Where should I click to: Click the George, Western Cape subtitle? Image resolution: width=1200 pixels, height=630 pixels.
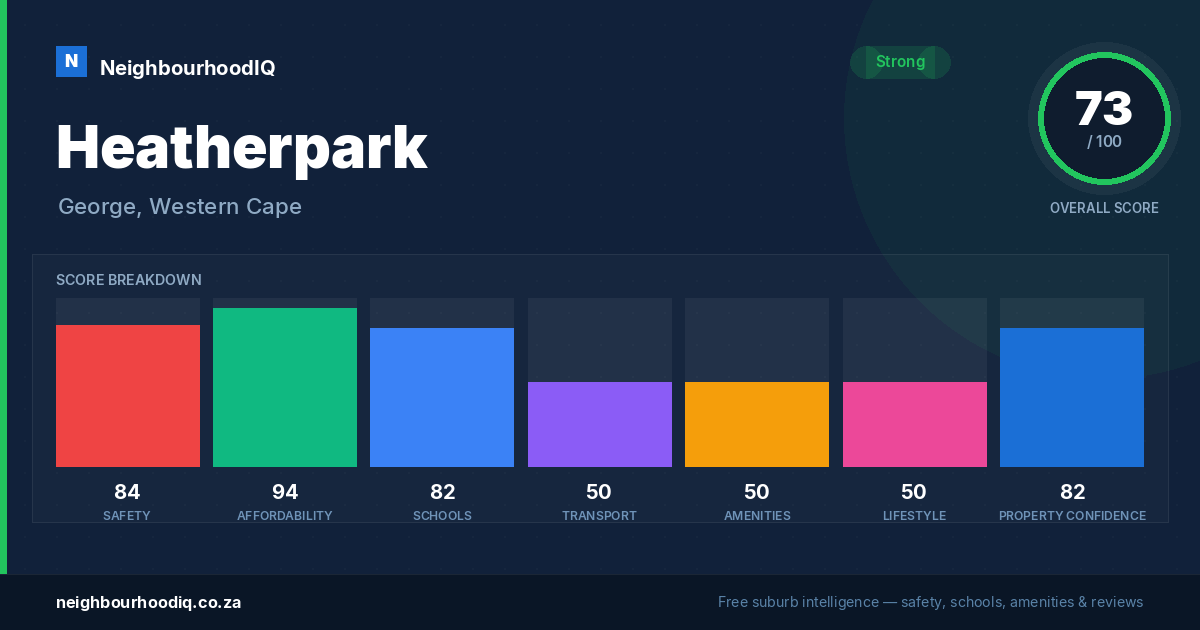[180, 206]
